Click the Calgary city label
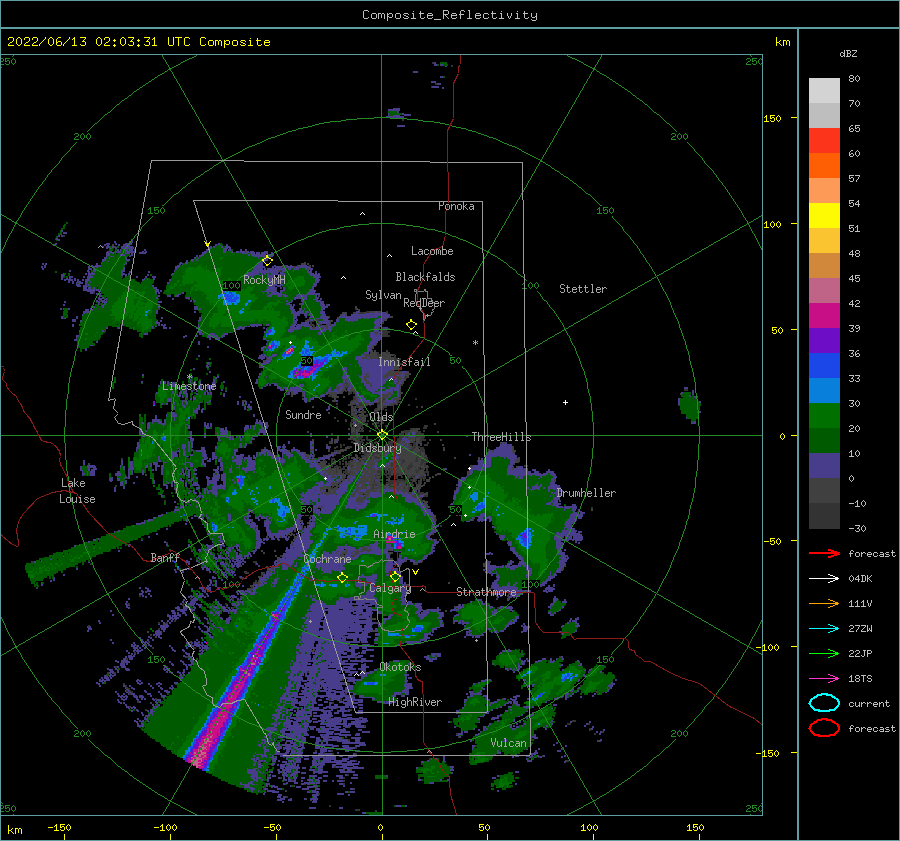Screen dimensions: 900x841 390,588
